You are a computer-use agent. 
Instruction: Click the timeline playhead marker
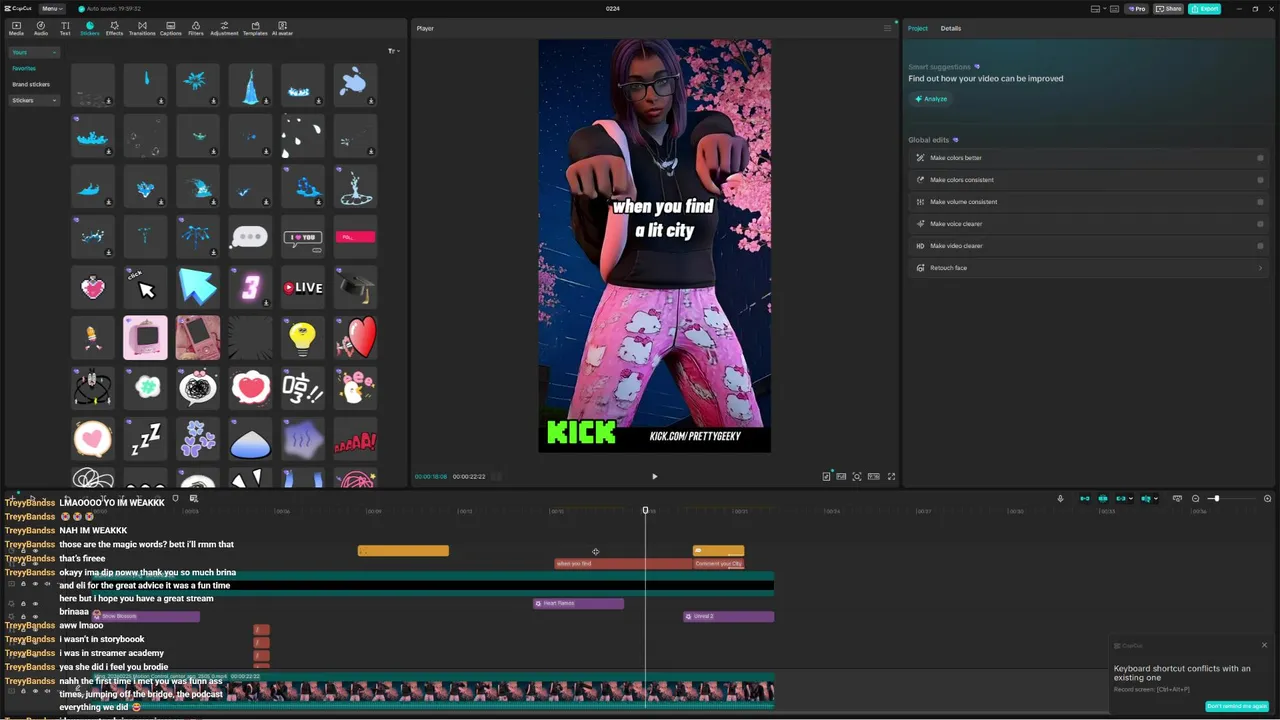point(646,510)
